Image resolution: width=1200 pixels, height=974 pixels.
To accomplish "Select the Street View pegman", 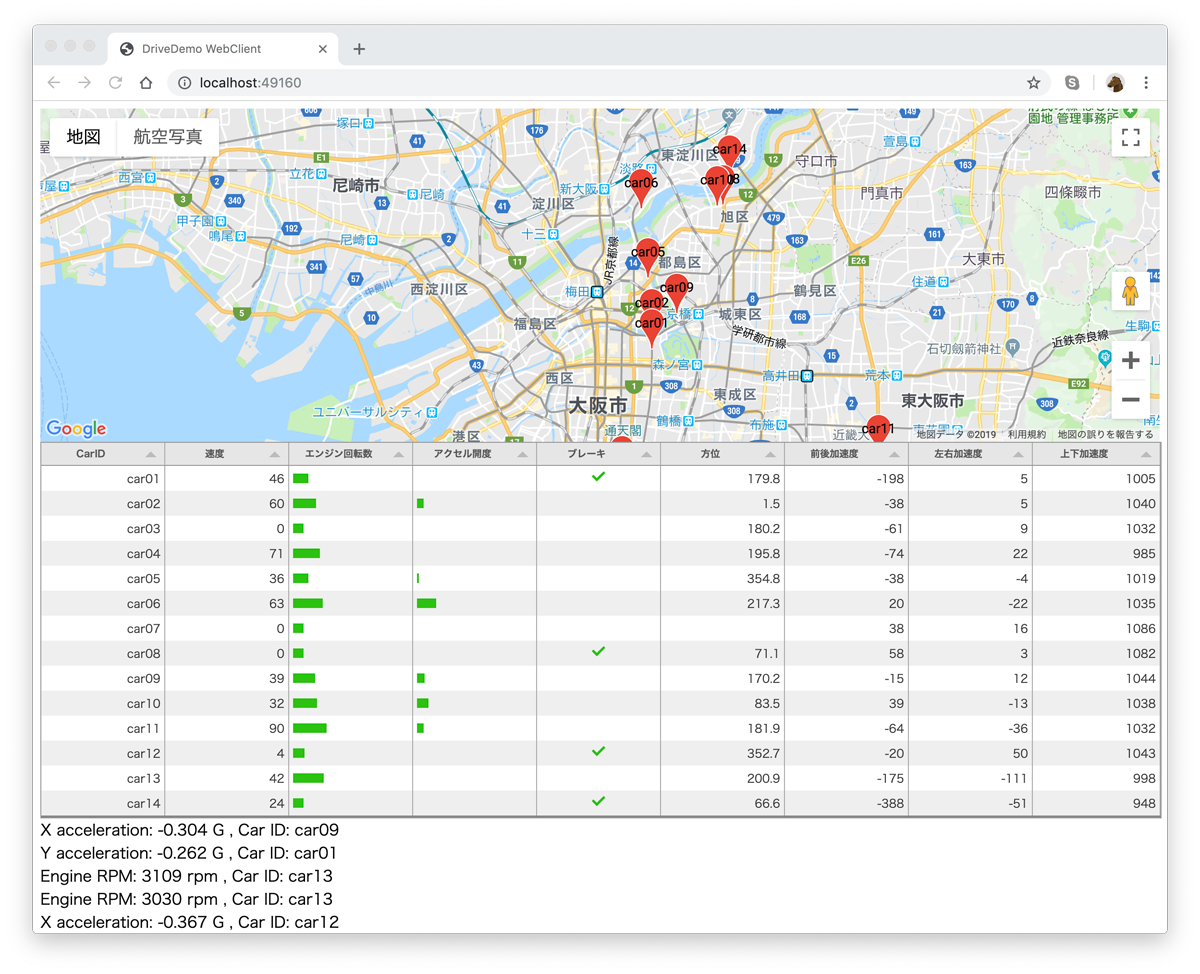I will [1131, 291].
